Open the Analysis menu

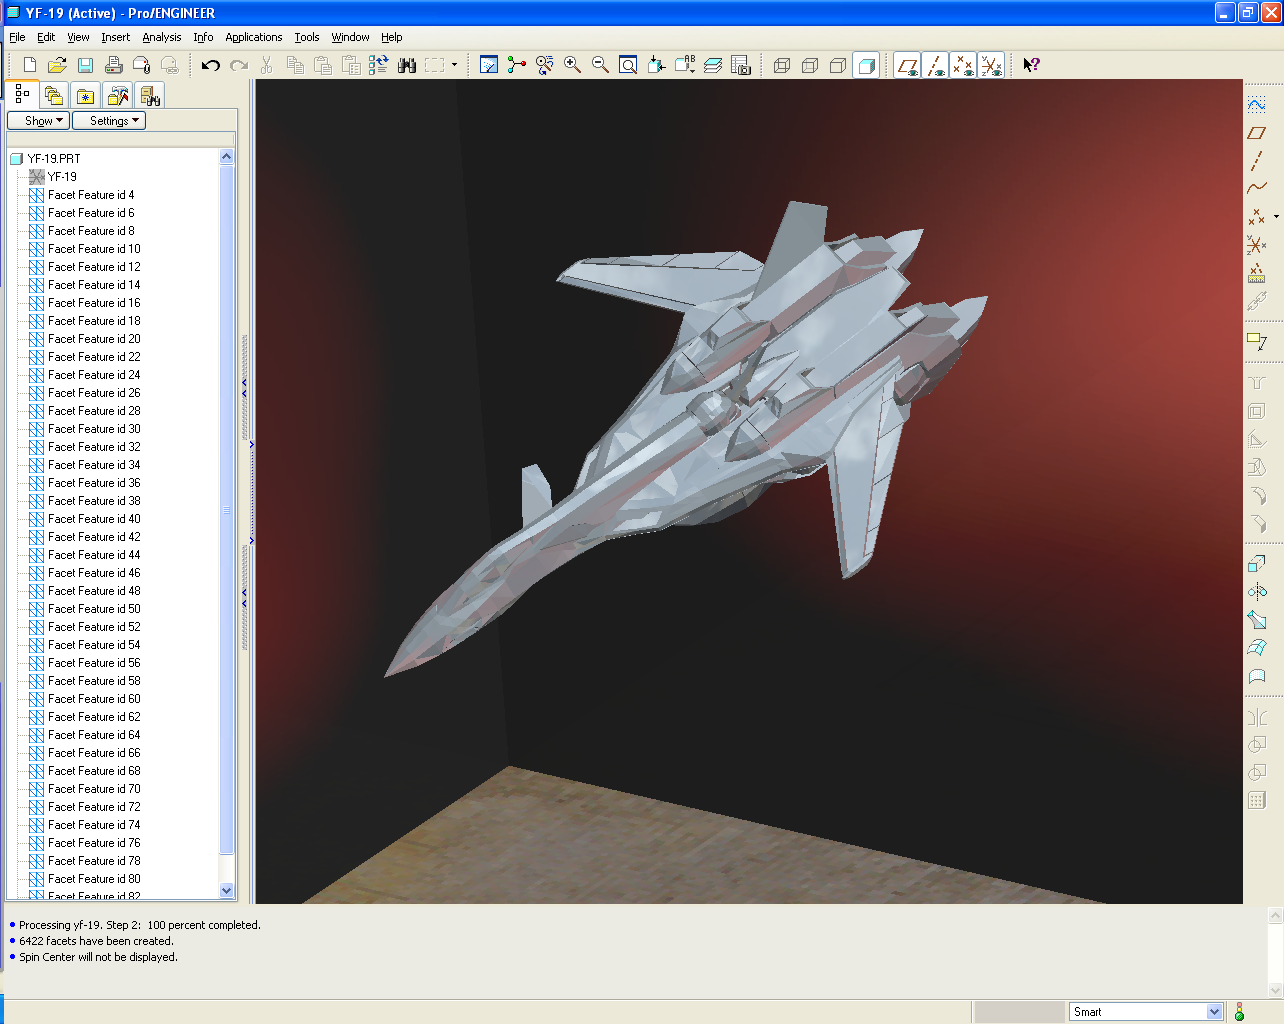[x=162, y=37]
